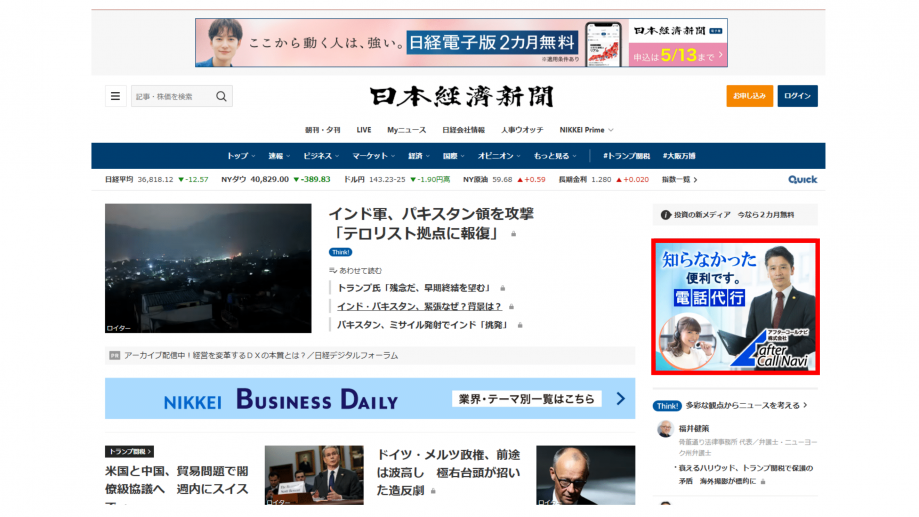Open the 日本経済新聞 logo homepage link

tap(461, 97)
